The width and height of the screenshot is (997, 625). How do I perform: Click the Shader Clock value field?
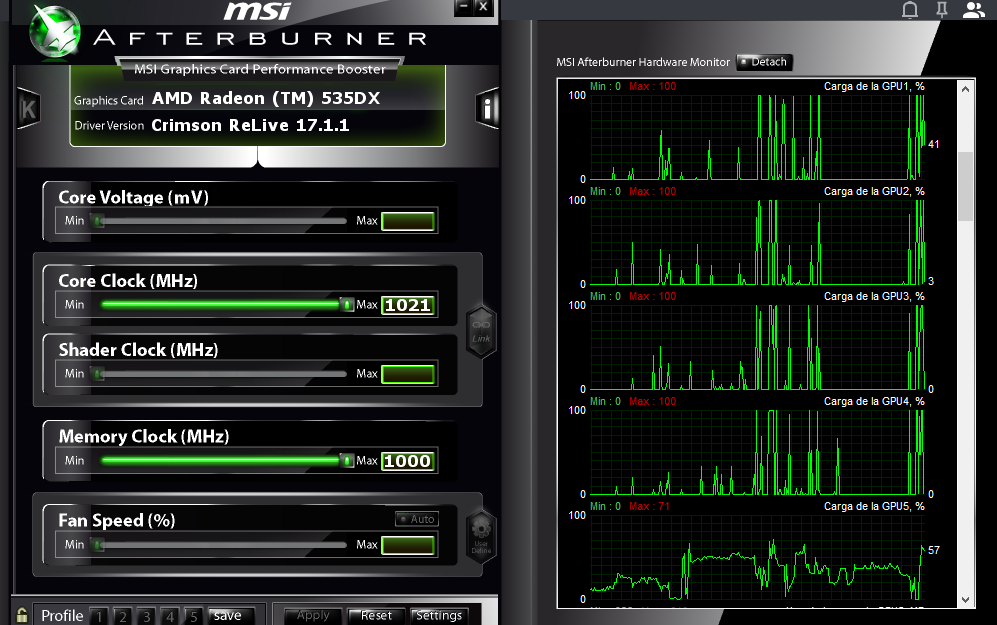(x=408, y=374)
